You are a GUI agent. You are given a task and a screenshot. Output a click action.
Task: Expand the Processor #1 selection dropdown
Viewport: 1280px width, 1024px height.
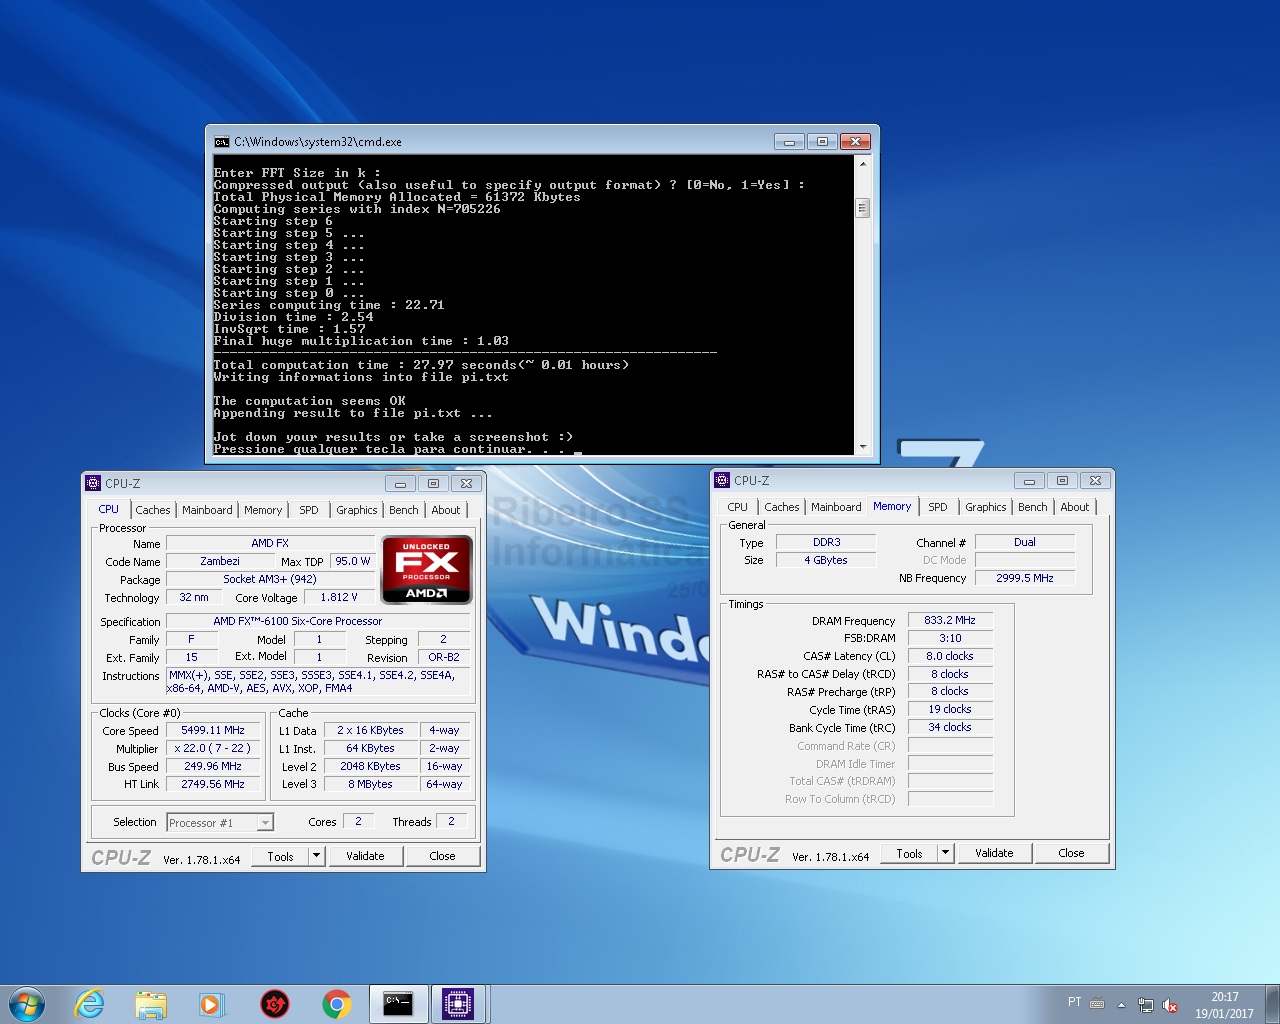265,823
